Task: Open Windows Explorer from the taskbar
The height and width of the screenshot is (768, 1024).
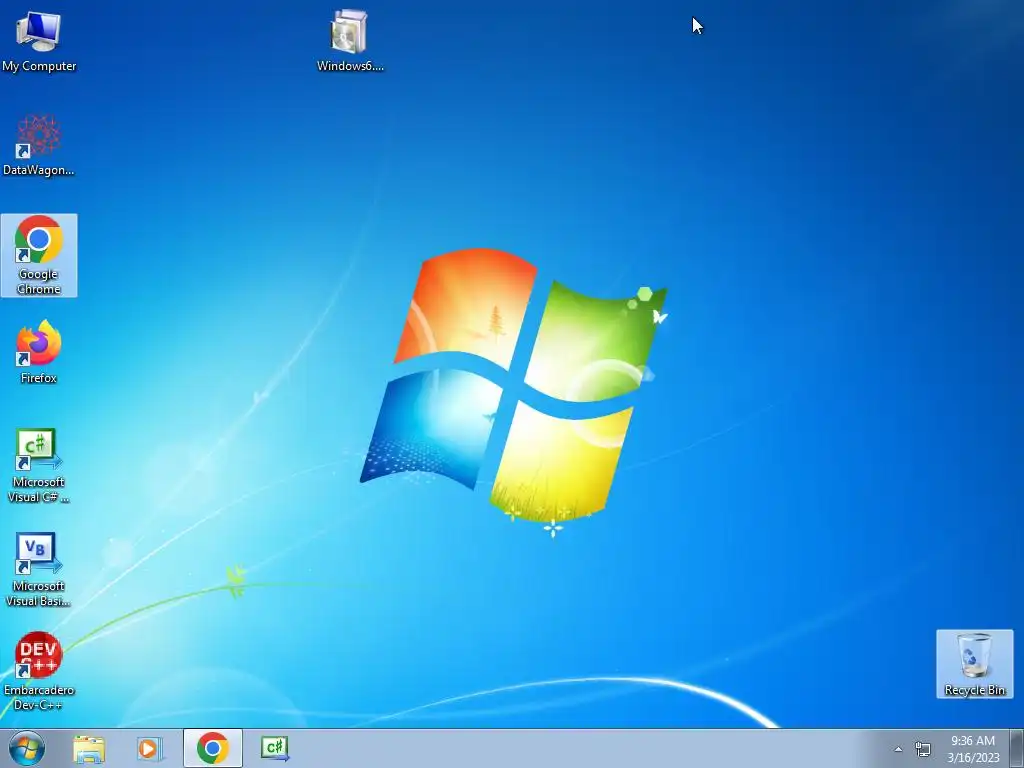Action: (89, 748)
